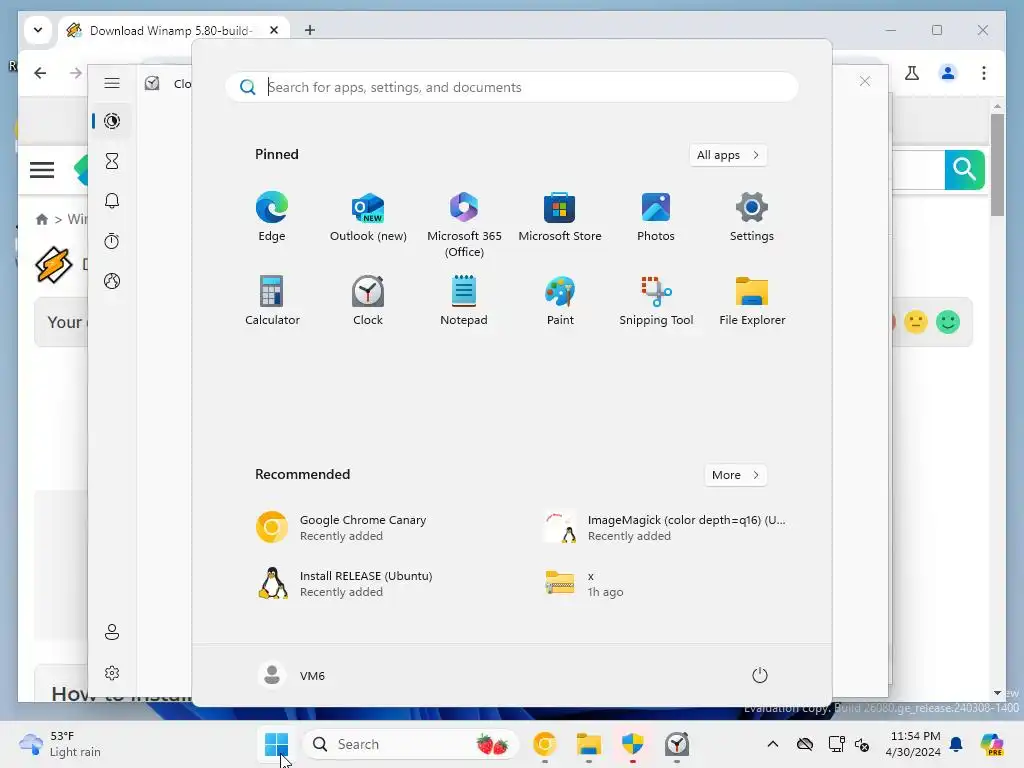Viewport: 1024px width, 768px height.
Task: Click the taskbar Search box
Action: 411,744
